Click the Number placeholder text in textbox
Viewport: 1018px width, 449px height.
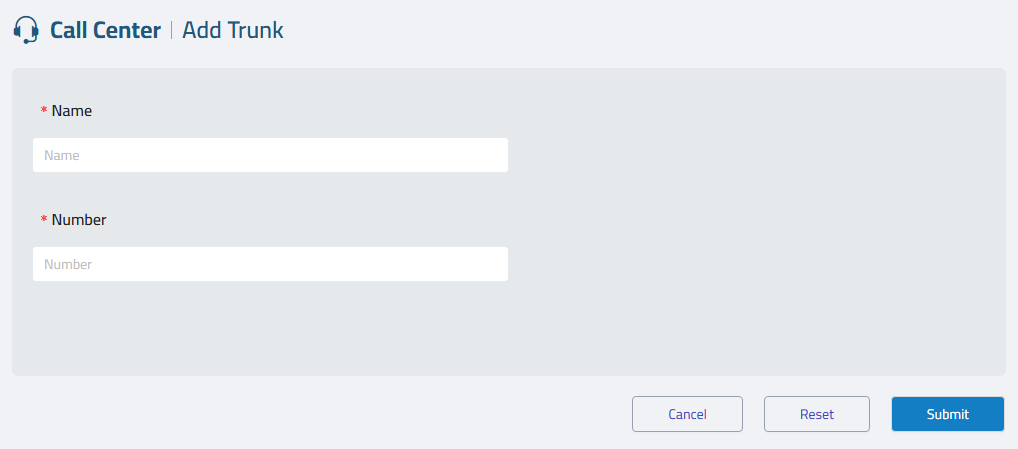click(x=68, y=265)
